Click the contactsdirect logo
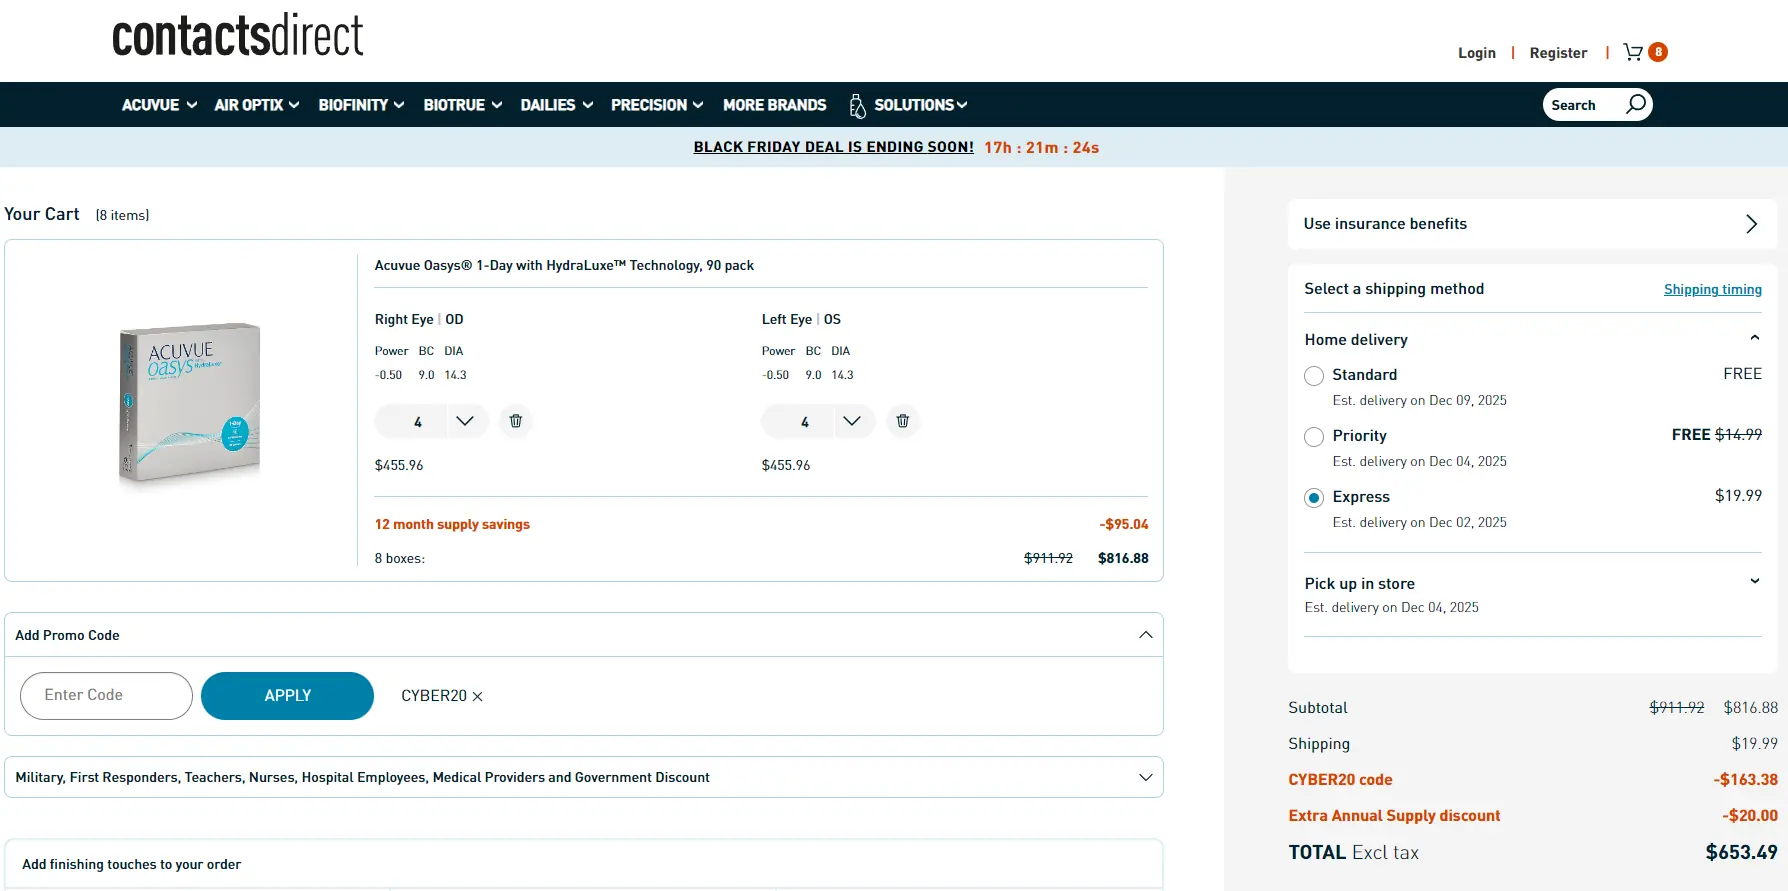The height and width of the screenshot is (891, 1788). (238, 36)
